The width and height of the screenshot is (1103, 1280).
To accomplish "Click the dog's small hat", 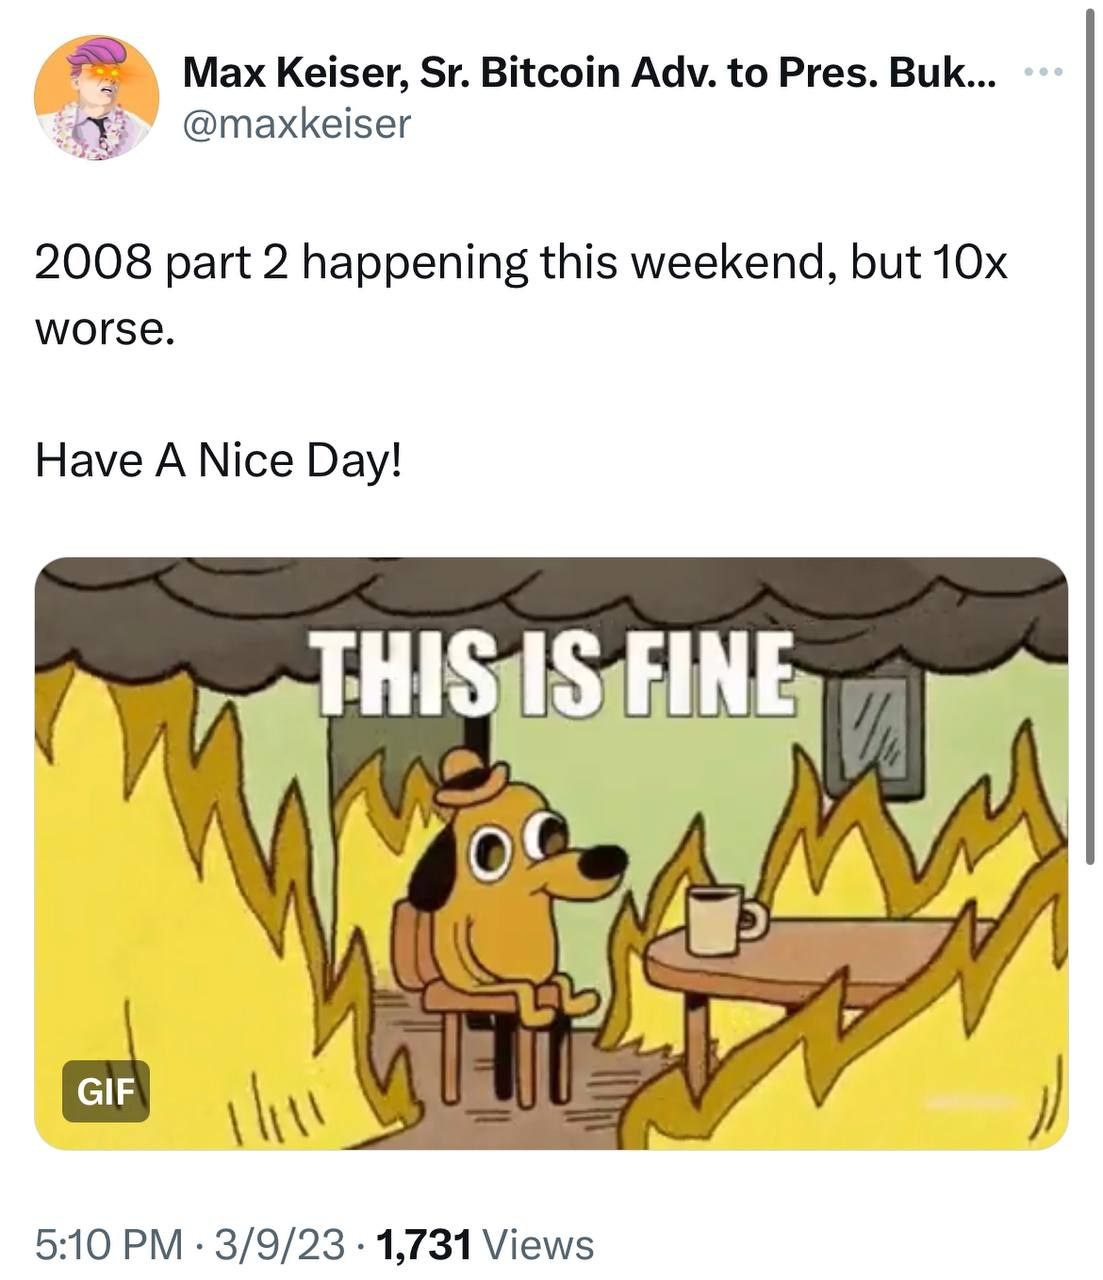I will [x=470, y=777].
